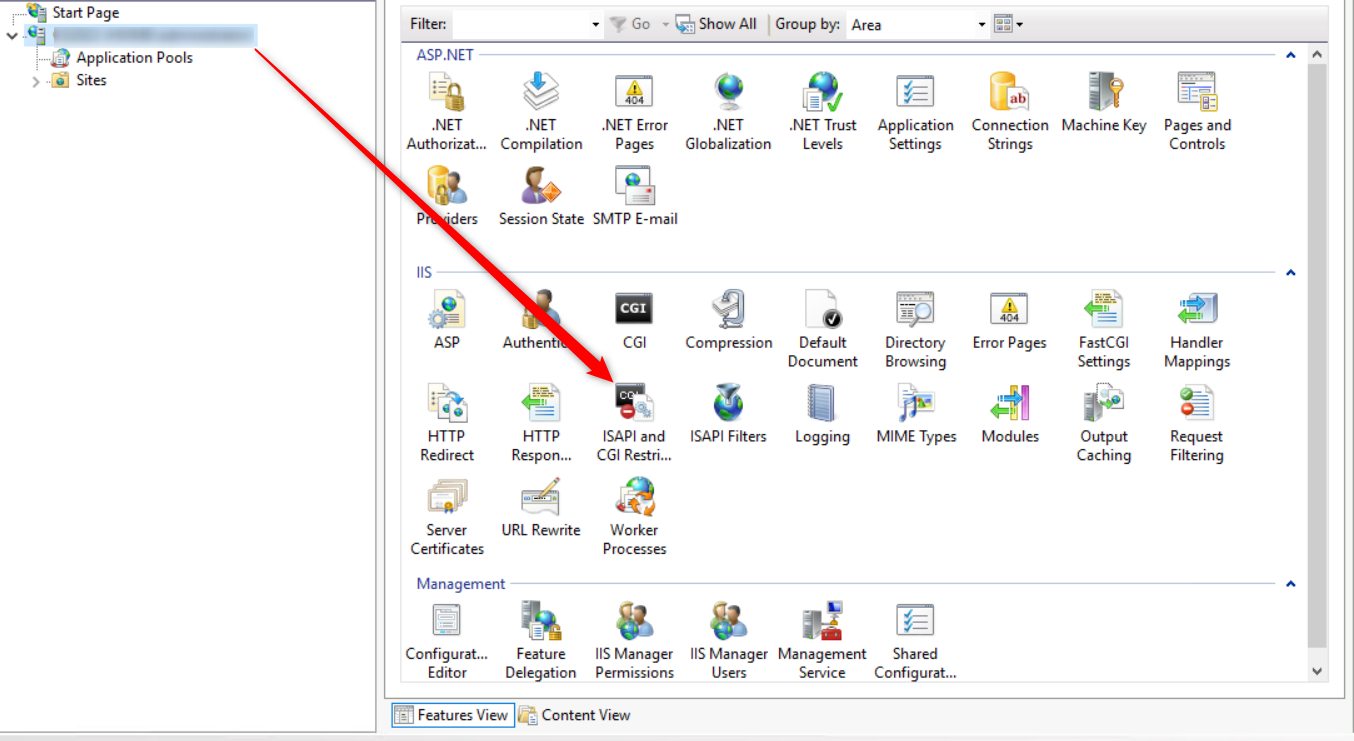Select the Features View tab
Viewport: 1354px width, 741px height.
(x=452, y=715)
